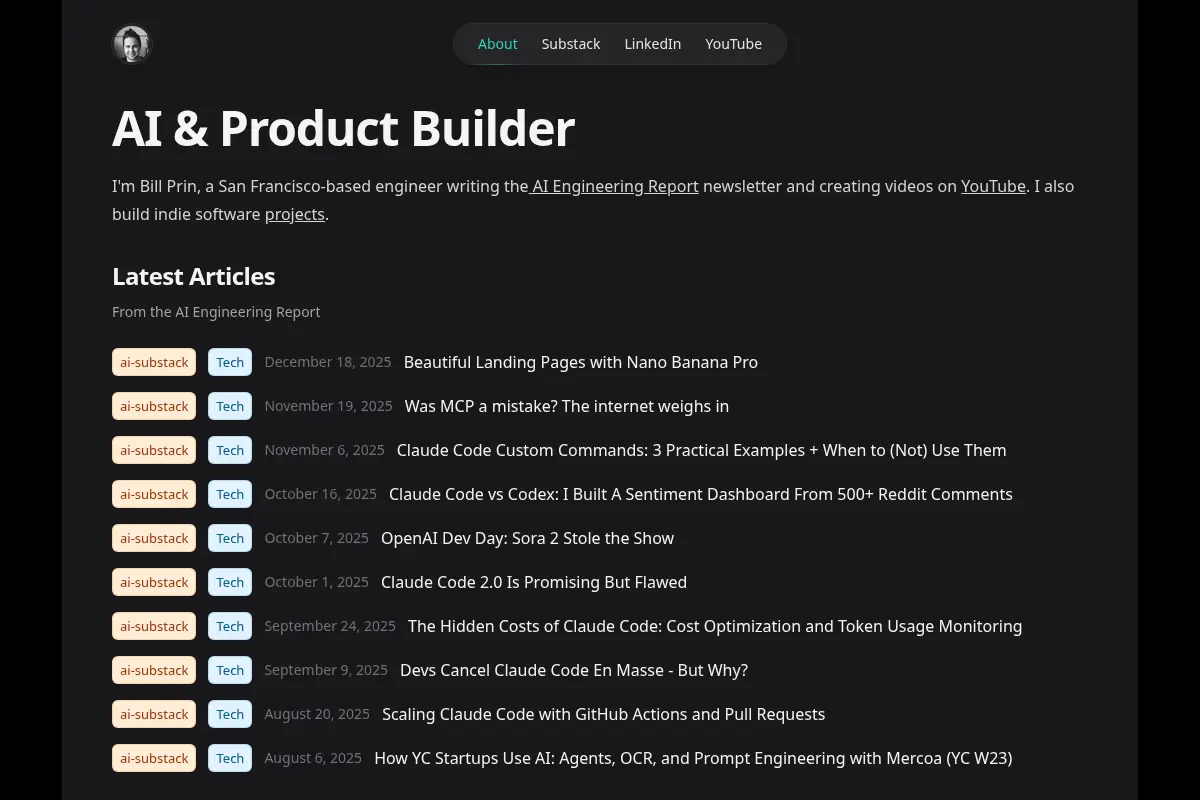Screen dimensions: 1200x800
Task: Open article Beautiful Landing Pages with Nano Banana Pro
Action: point(581,362)
